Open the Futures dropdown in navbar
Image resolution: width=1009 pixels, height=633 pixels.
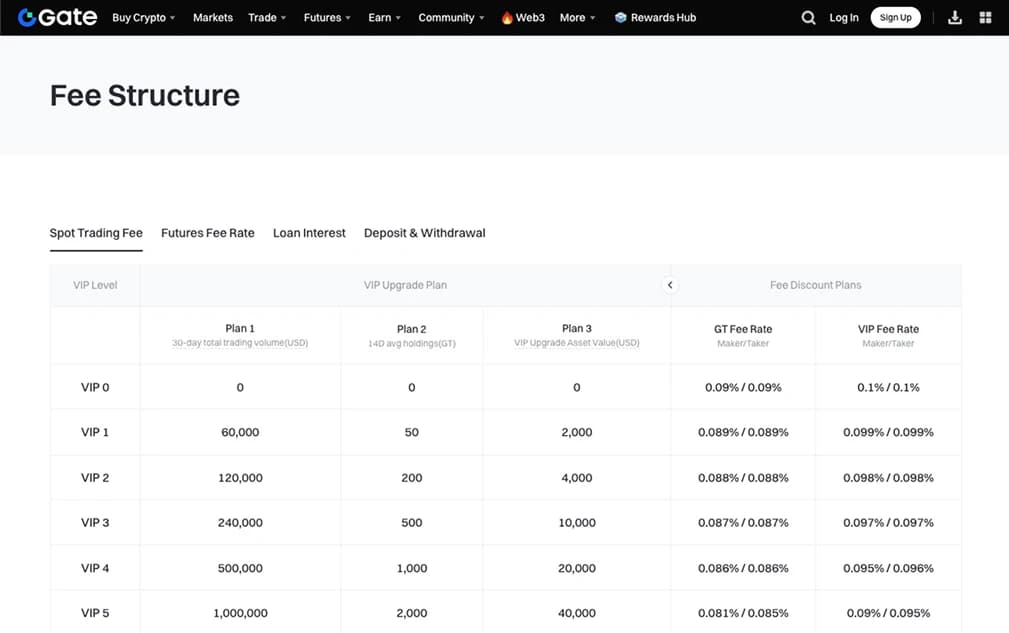(328, 18)
